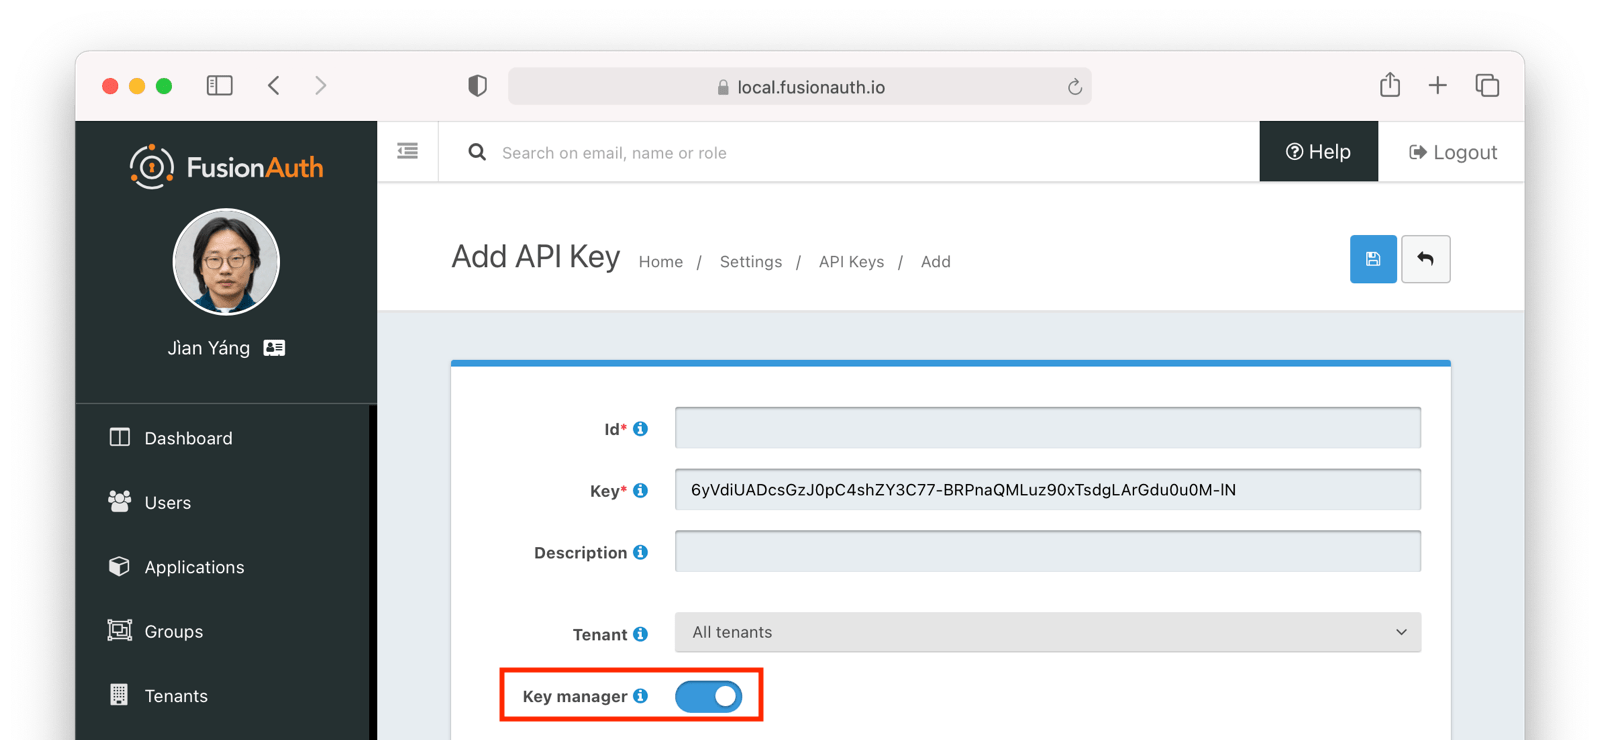Click the info icon next to Tenant
The height and width of the screenshot is (740, 1600).
click(641, 634)
